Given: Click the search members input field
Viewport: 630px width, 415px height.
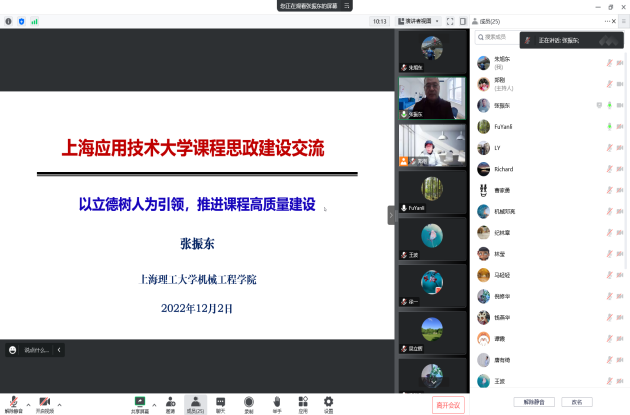Looking at the screenshot, I should pyautogui.click(x=497, y=37).
